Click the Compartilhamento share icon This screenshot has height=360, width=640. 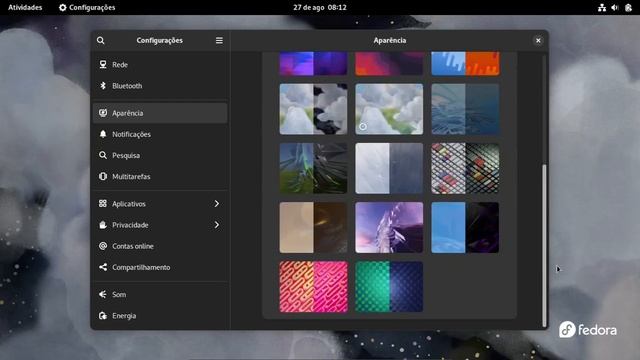(103, 267)
